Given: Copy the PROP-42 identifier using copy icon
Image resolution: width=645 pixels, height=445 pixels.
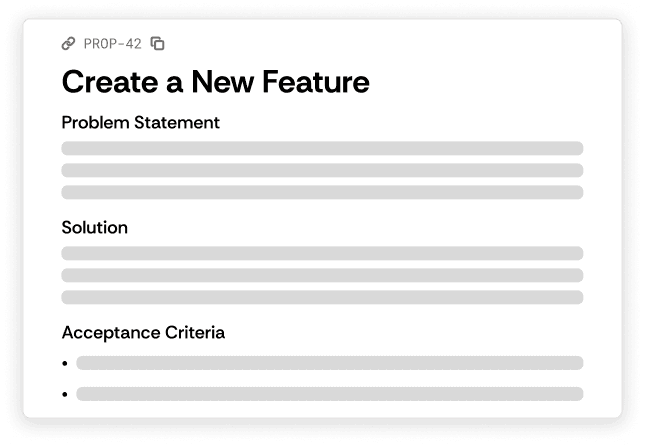Looking at the screenshot, I should click(x=157, y=43).
